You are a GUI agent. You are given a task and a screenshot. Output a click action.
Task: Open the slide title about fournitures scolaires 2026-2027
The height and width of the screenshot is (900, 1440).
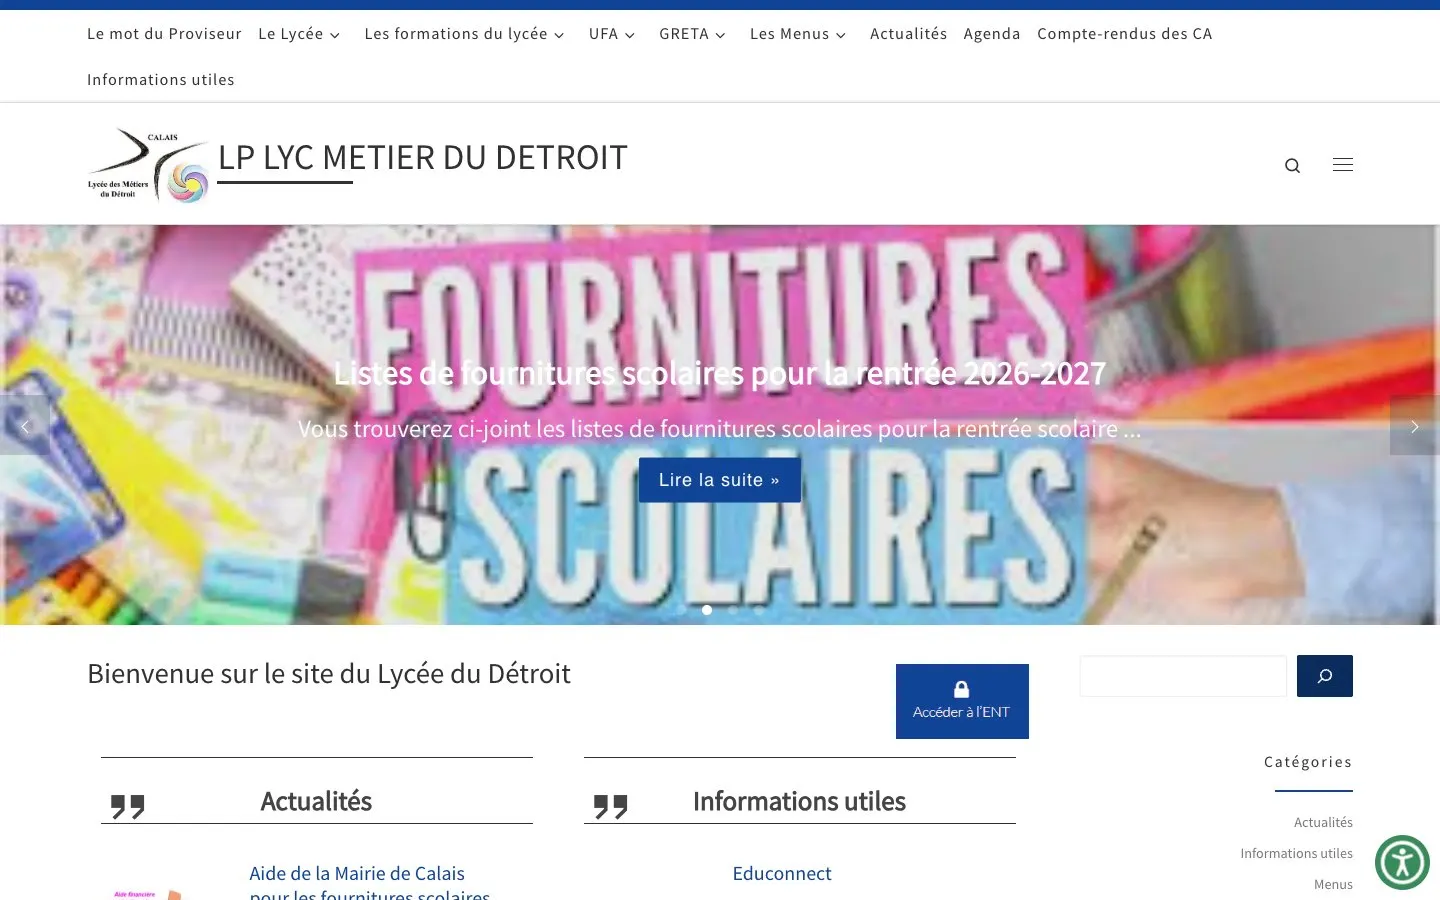tap(720, 373)
